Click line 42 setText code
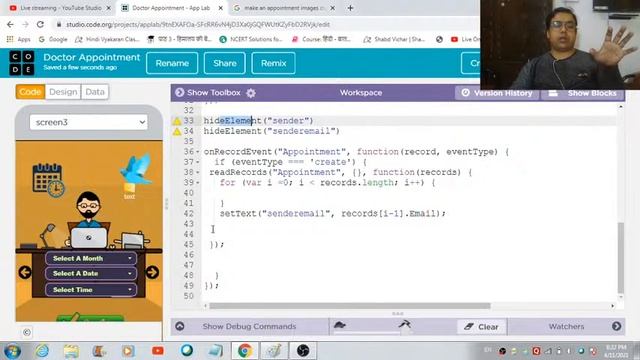Screen dimensions: 640x360 pyautogui.click(x=333, y=213)
